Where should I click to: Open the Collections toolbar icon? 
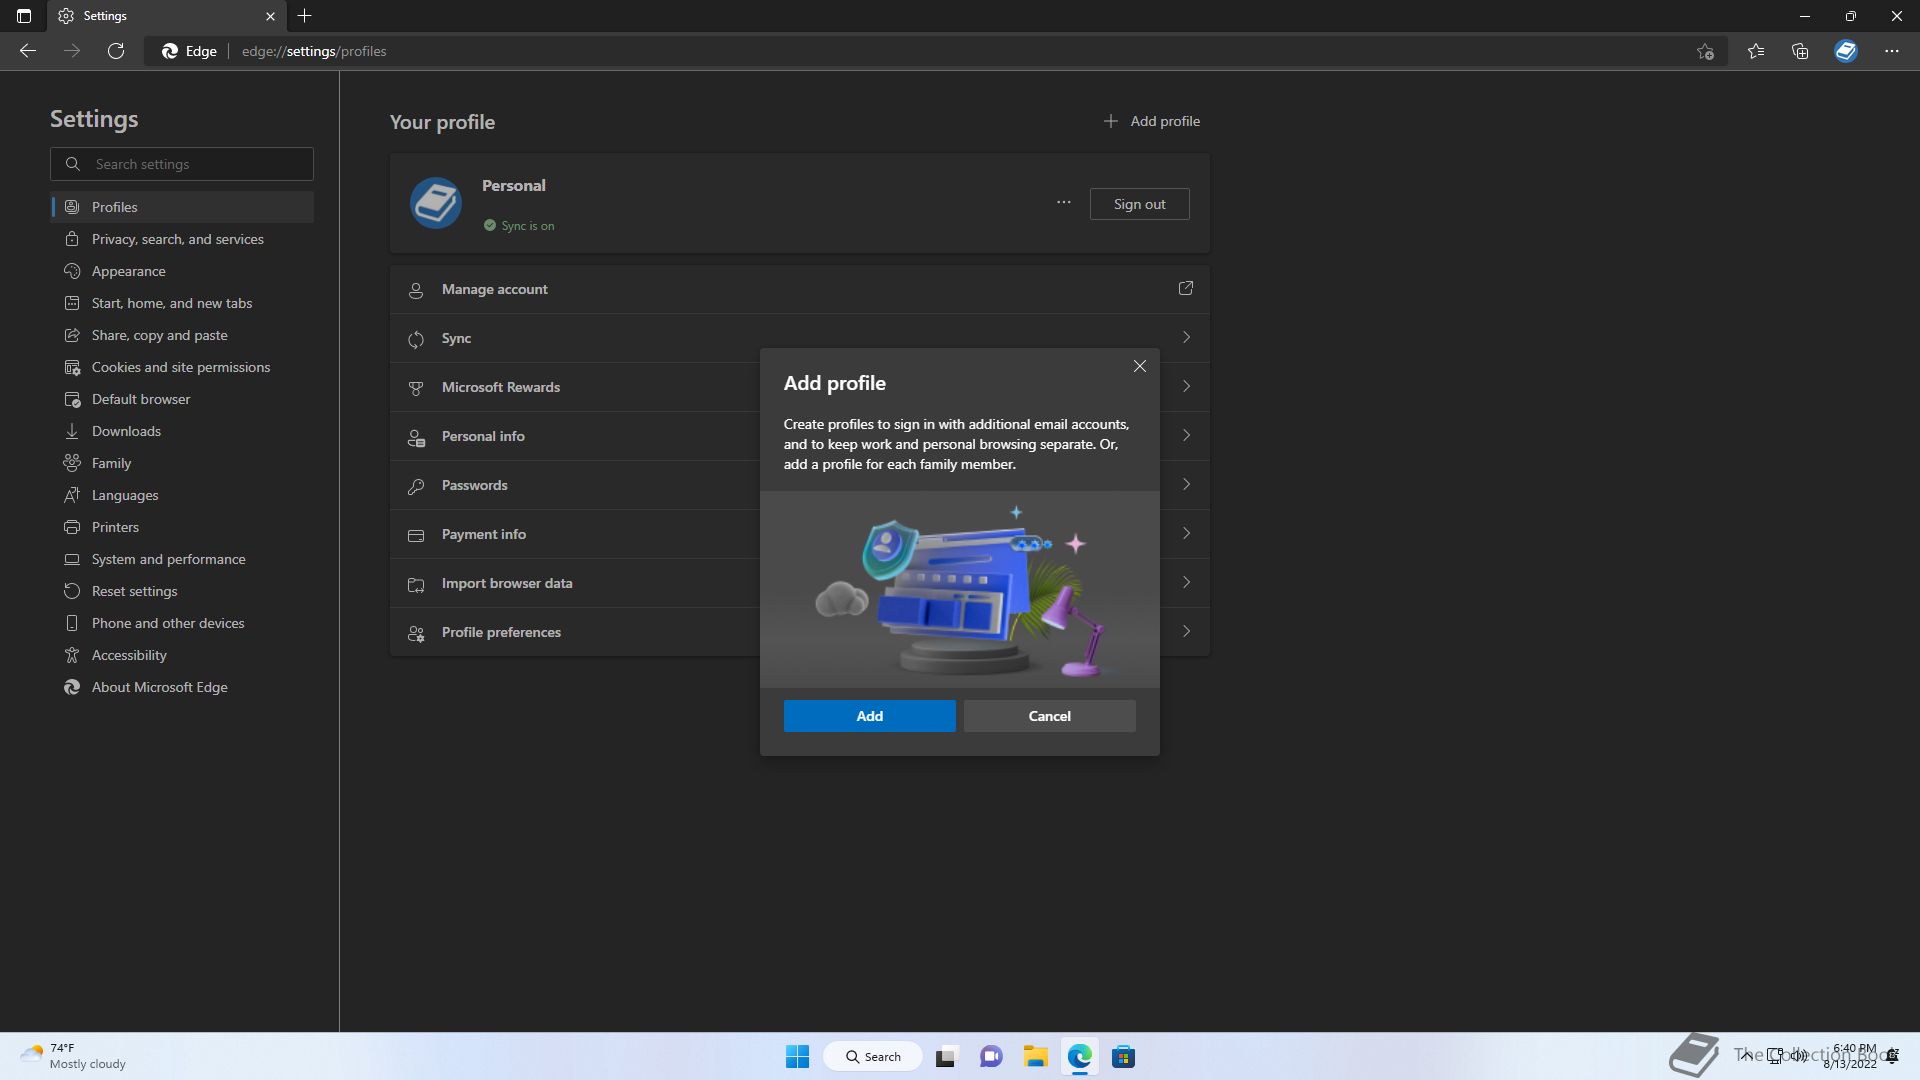[x=1800, y=51]
